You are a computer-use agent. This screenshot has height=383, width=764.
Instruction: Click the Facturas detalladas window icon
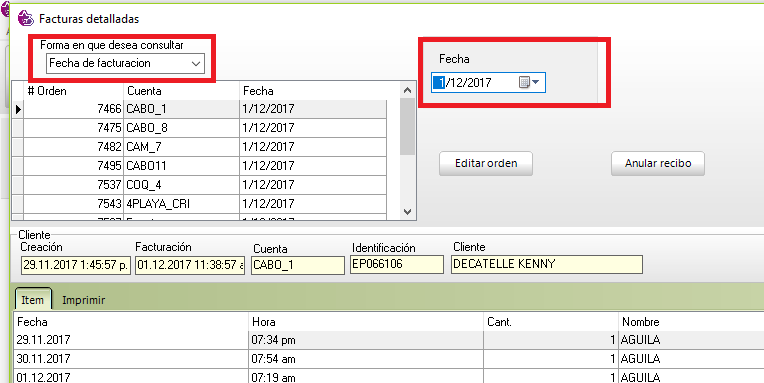[25, 19]
